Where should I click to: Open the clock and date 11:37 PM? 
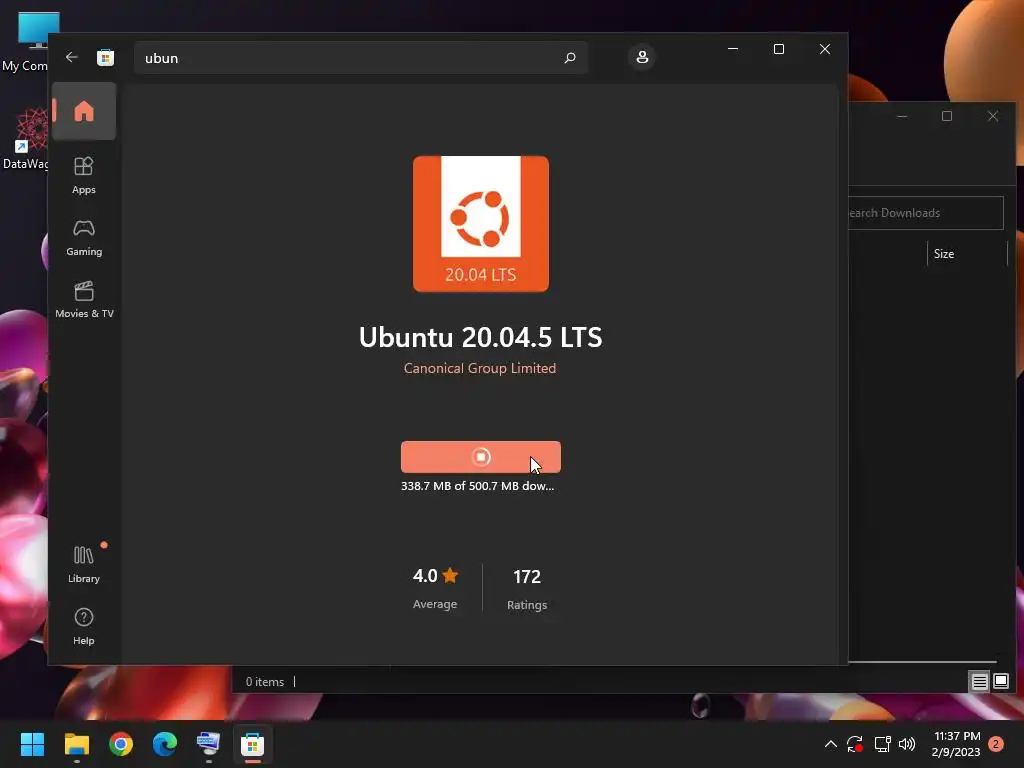[x=957, y=744]
